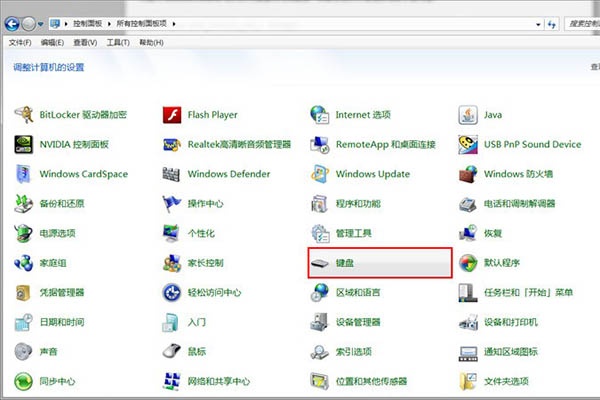The height and width of the screenshot is (400, 600).
Task: Open the Flash Player icon
Action: 172,115
